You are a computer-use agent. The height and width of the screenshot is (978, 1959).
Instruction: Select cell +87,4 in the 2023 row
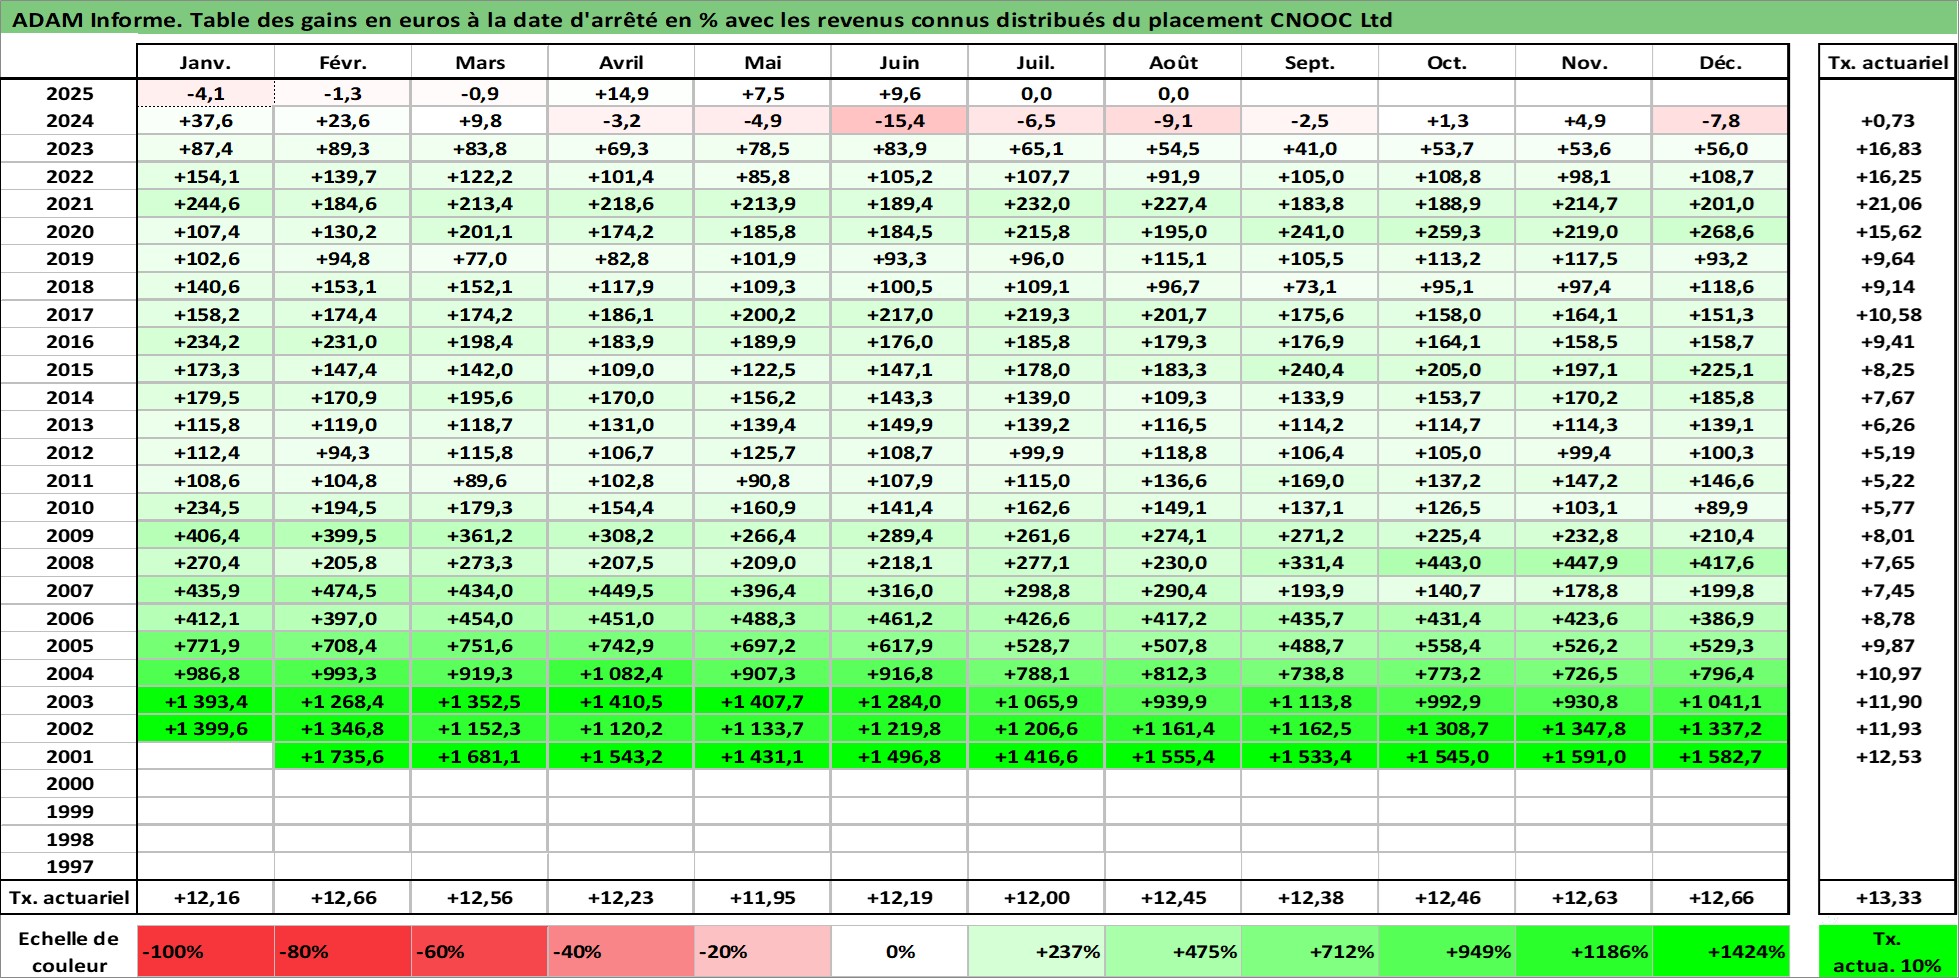pyautogui.click(x=205, y=149)
